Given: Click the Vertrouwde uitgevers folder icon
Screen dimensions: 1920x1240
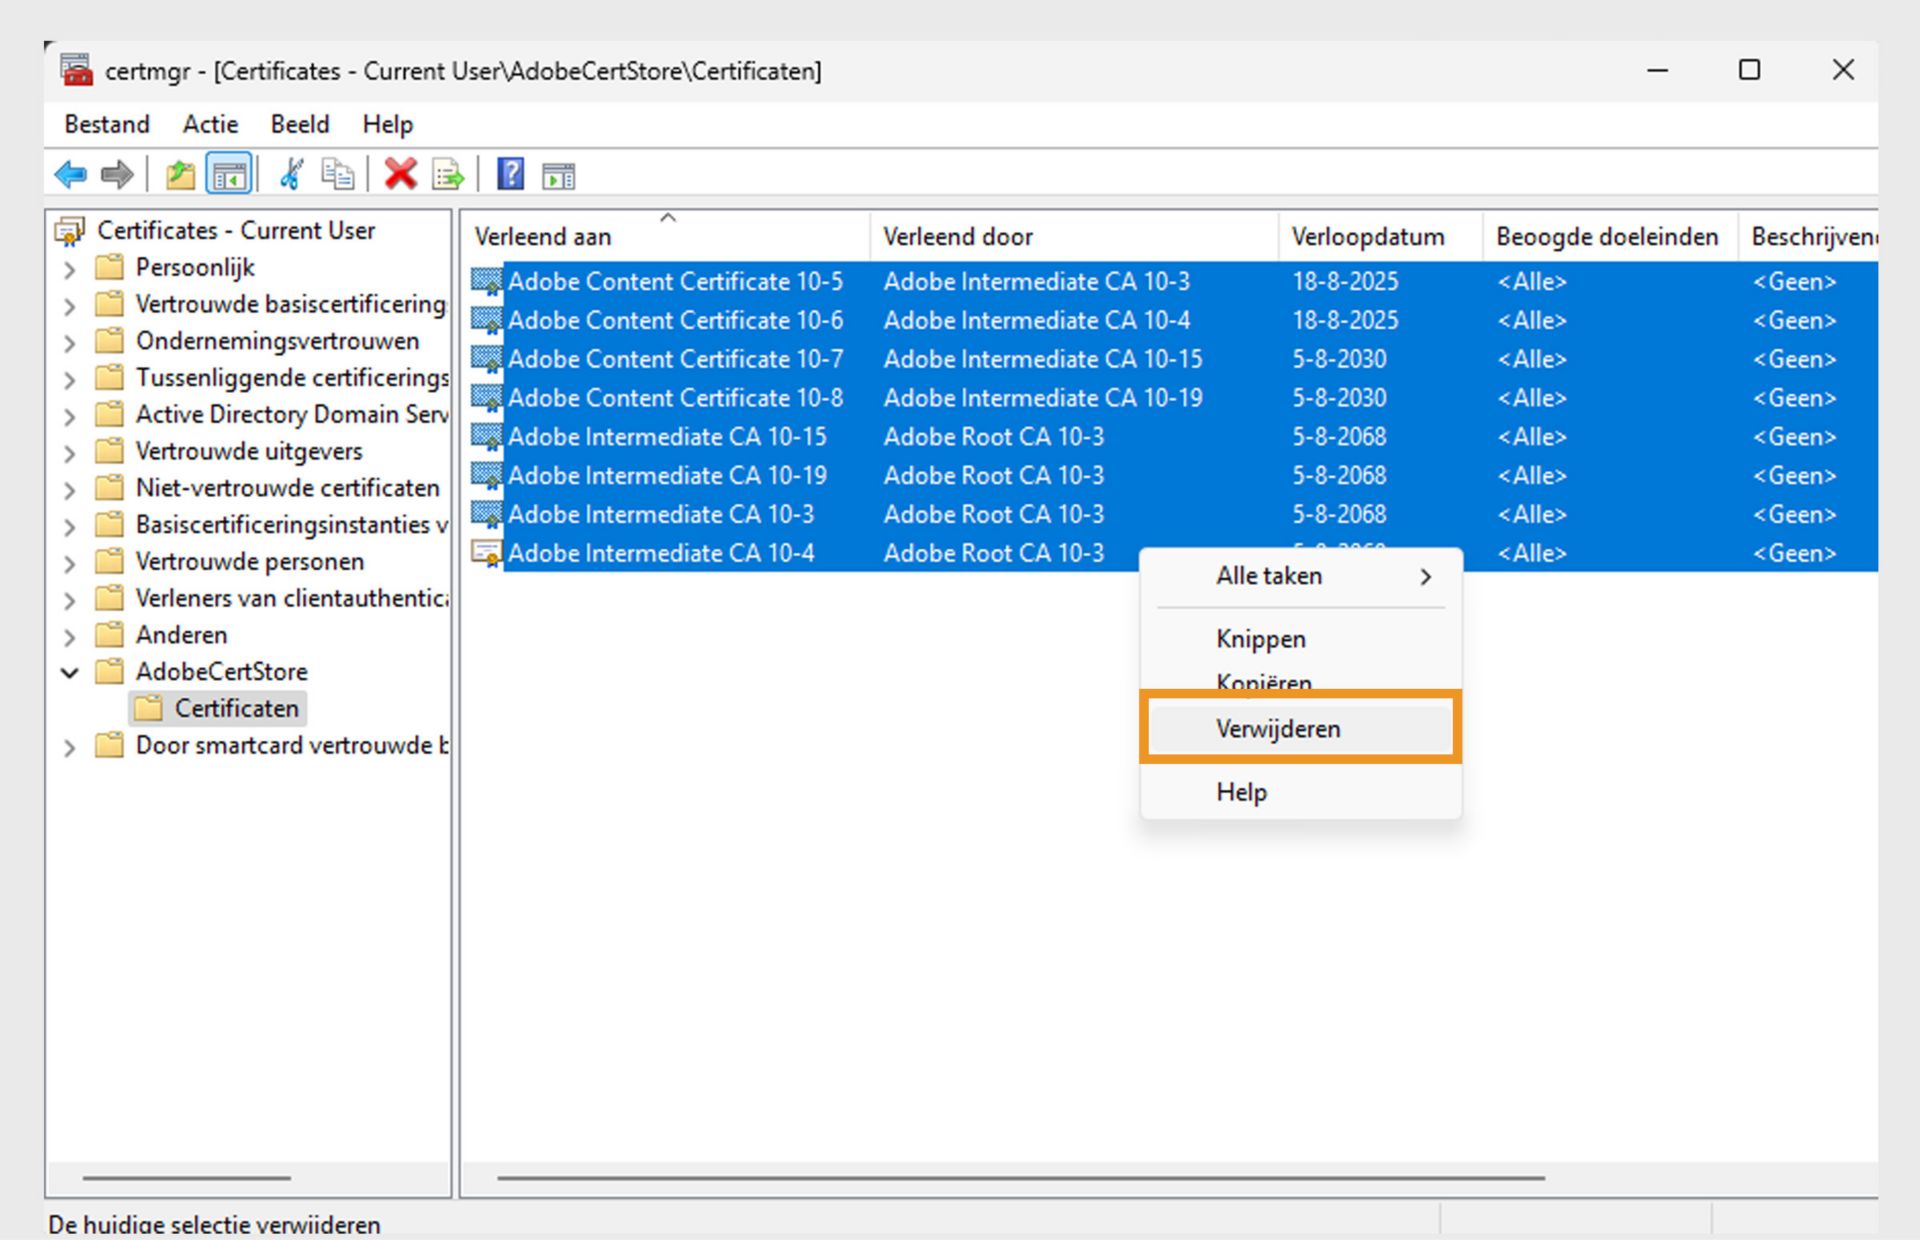Looking at the screenshot, I should (109, 451).
